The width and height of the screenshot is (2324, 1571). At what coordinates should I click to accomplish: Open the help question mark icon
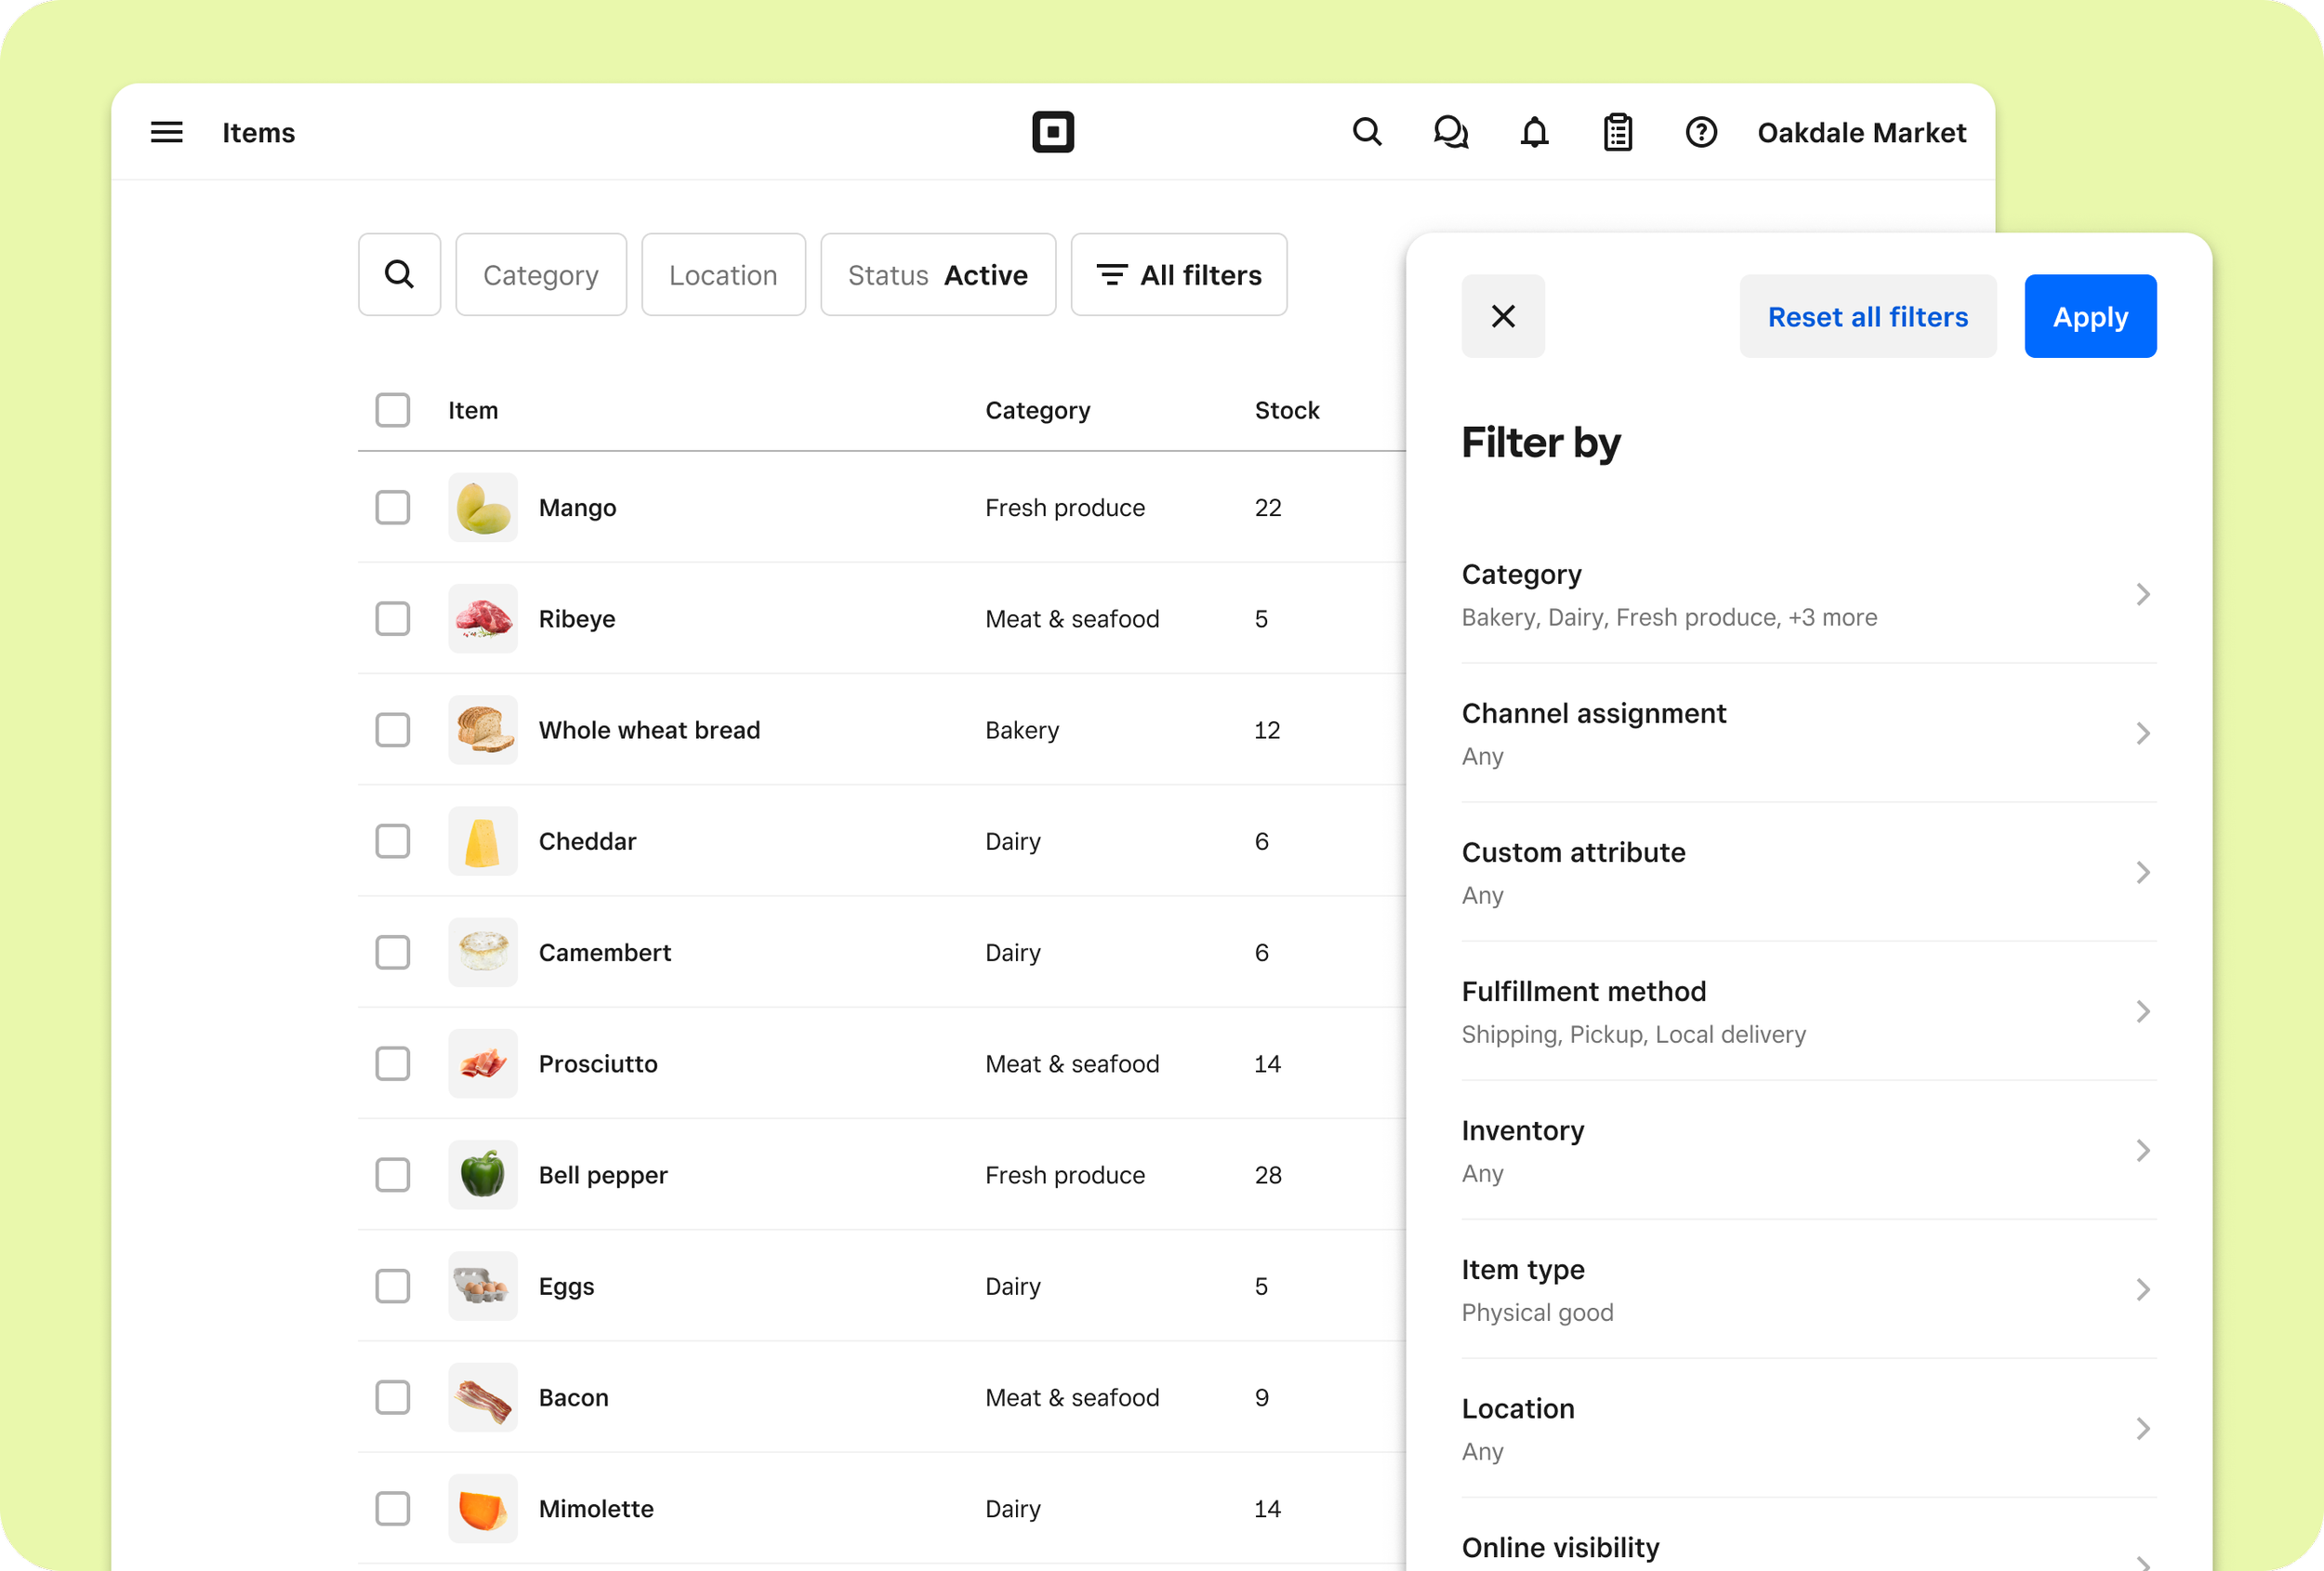[x=1700, y=132]
